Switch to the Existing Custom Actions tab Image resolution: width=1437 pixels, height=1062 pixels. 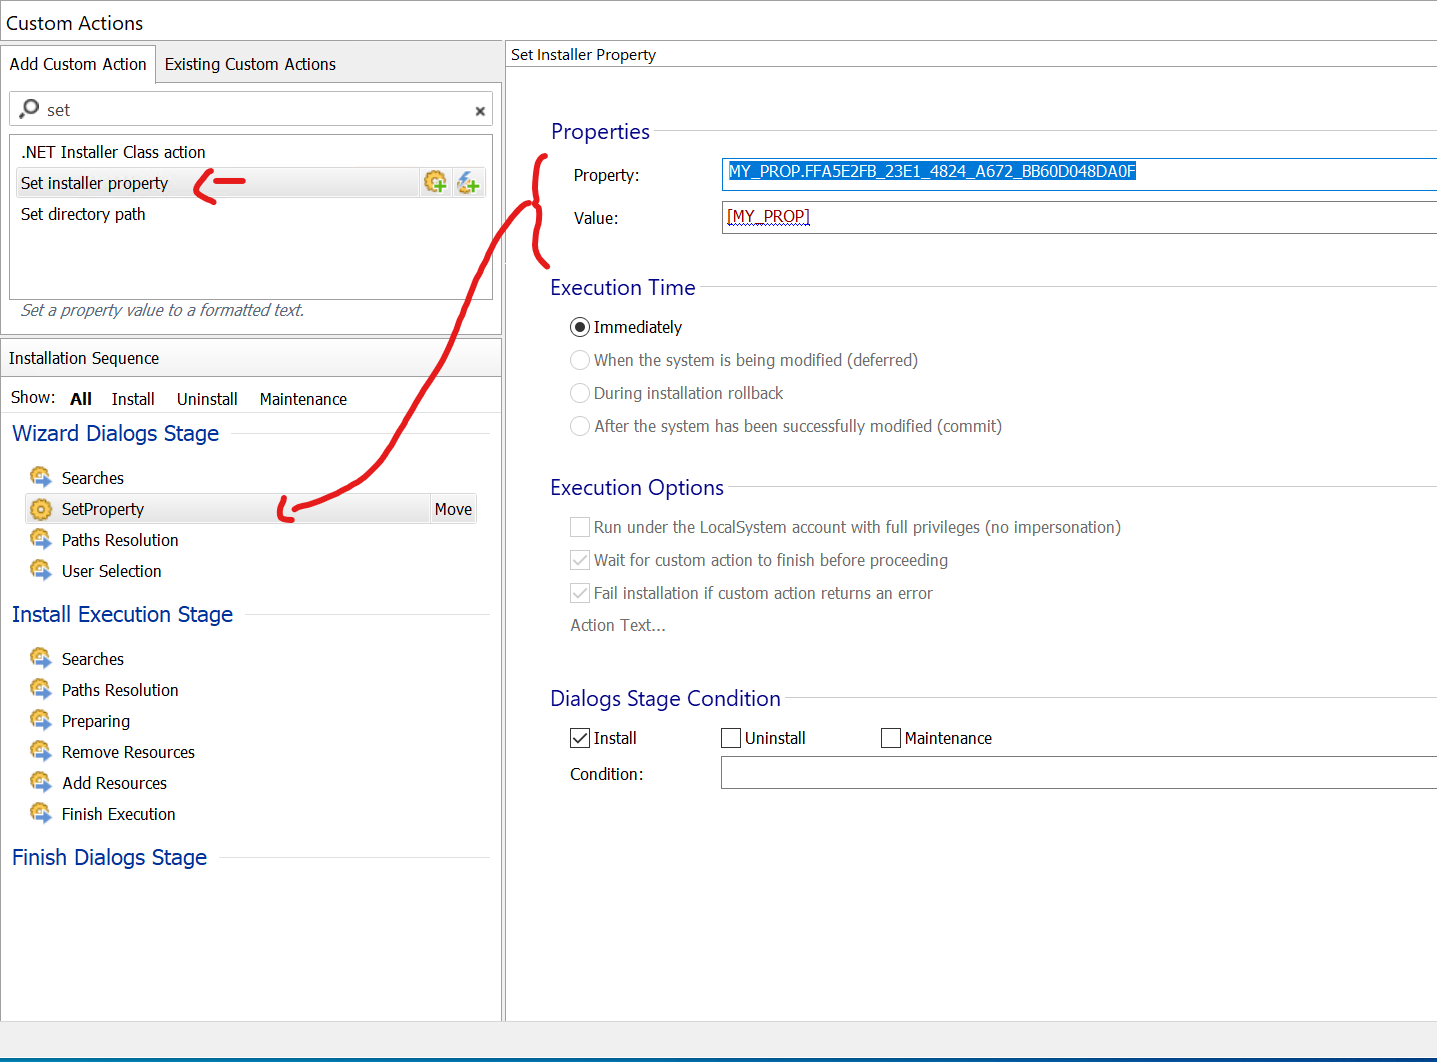pos(250,64)
